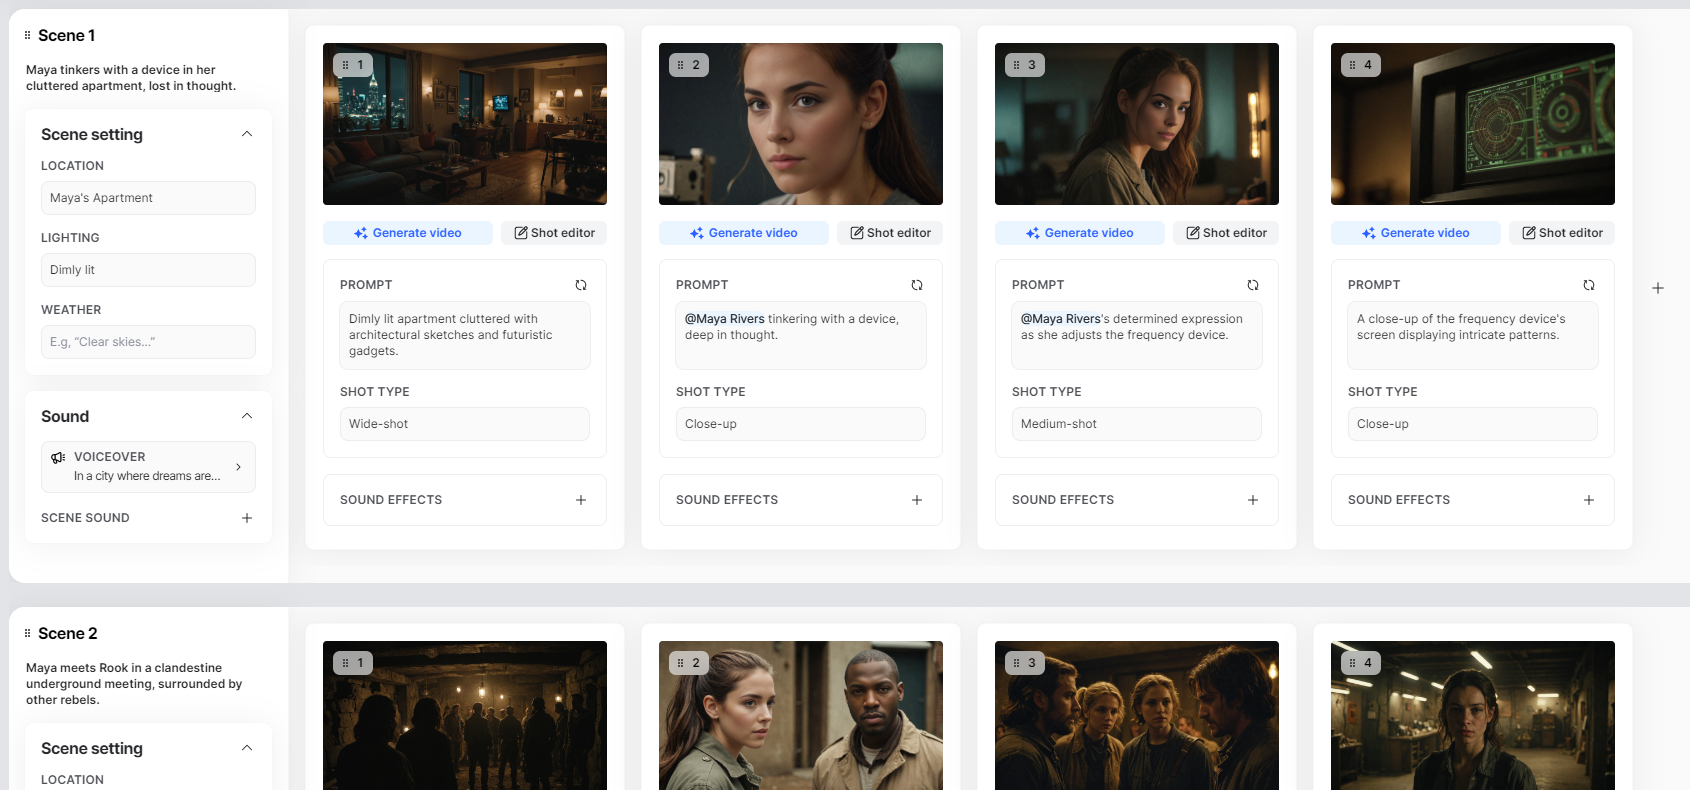
Task: Collapse Scene 1 Scene setting panel
Action: tap(247, 134)
